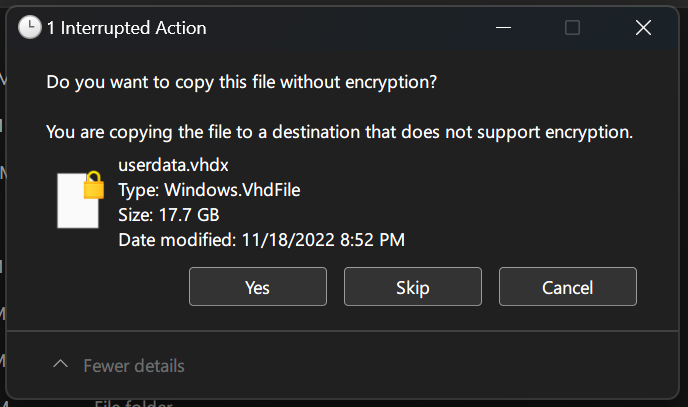Viewport: 688px width, 407px height.
Task: Click the Date modified line
Action: coord(261,239)
